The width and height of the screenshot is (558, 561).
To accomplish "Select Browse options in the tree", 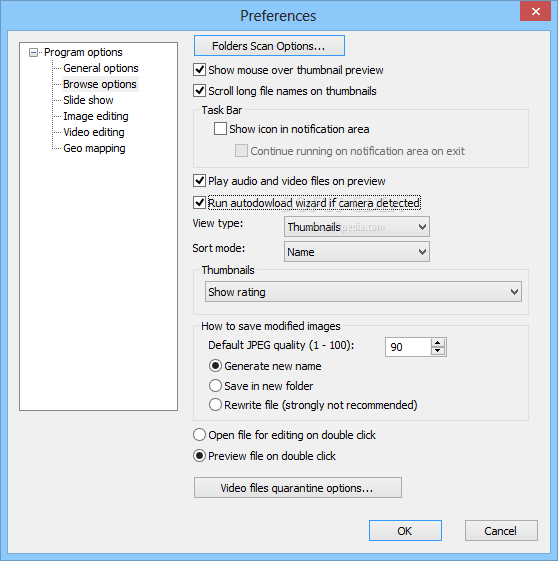I will [100, 84].
